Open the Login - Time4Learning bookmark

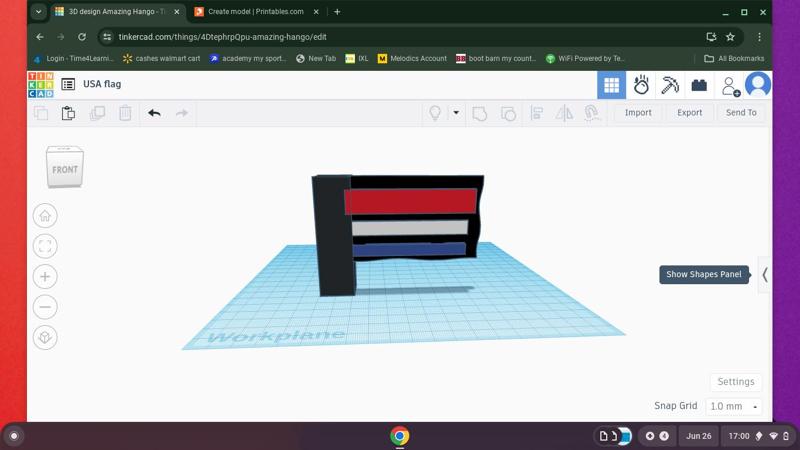pyautogui.click(x=74, y=59)
